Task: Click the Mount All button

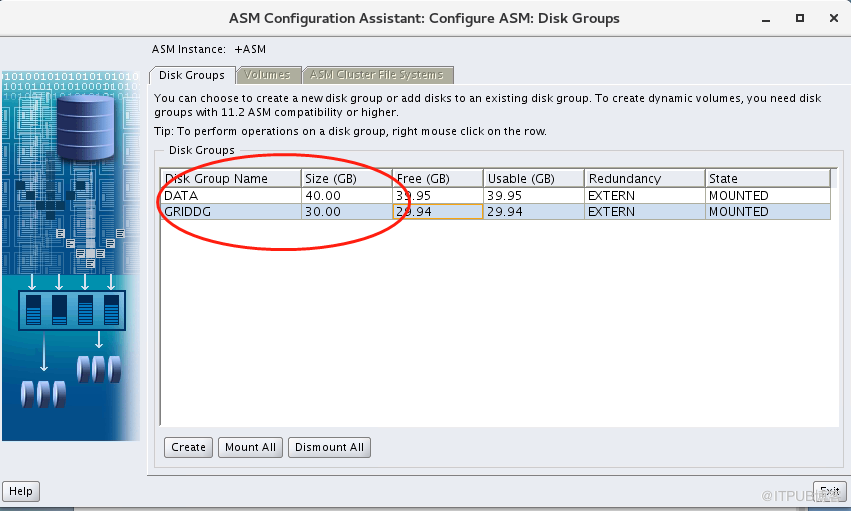Action: pyautogui.click(x=250, y=447)
